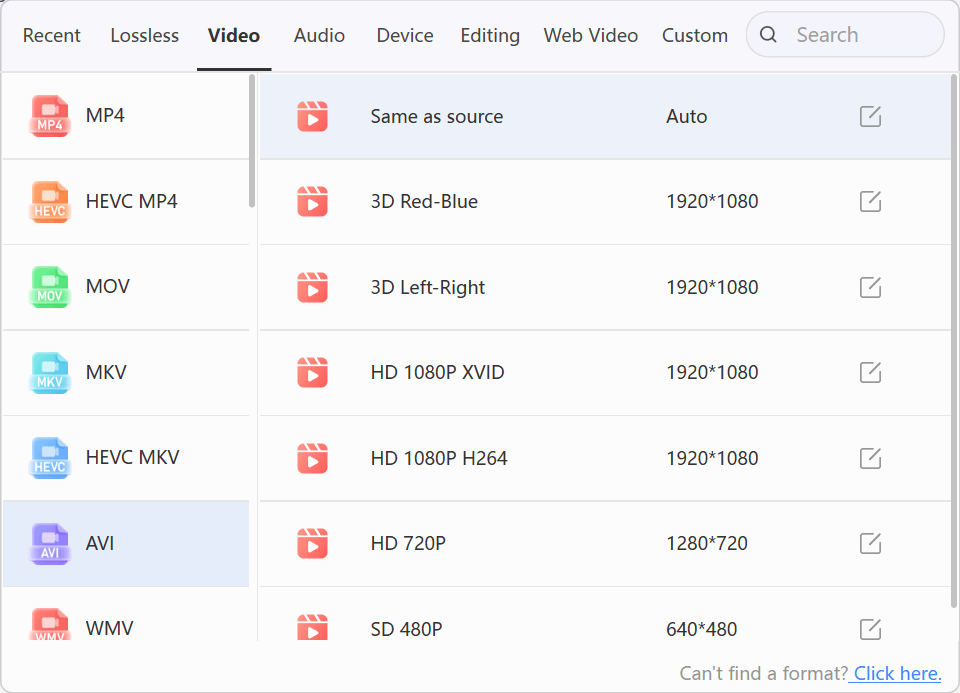Edit the Same as source preset
The height and width of the screenshot is (693, 960).
point(870,116)
